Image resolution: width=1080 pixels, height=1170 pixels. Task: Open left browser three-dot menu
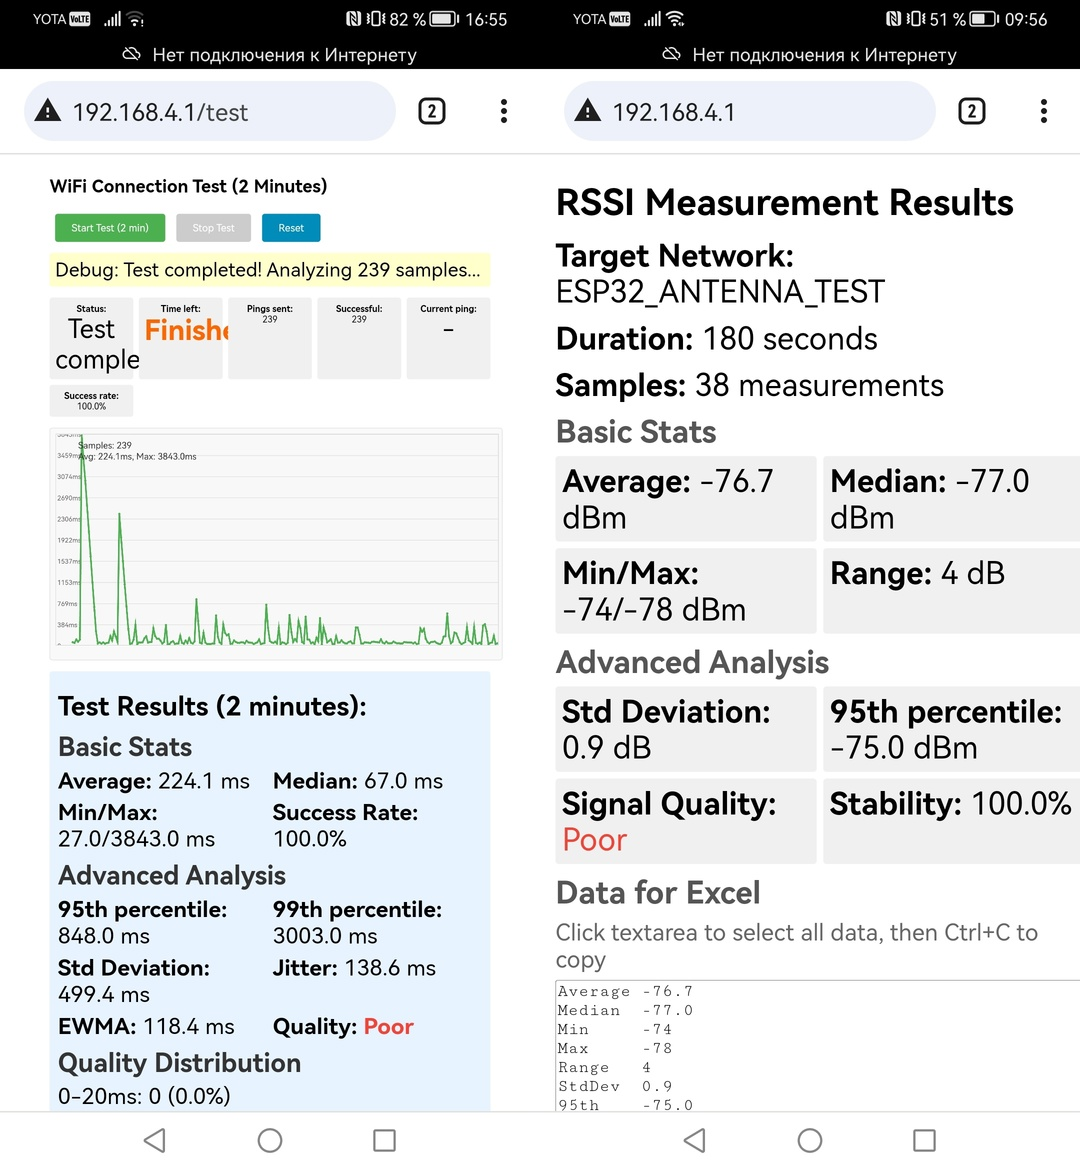click(x=504, y=111)
